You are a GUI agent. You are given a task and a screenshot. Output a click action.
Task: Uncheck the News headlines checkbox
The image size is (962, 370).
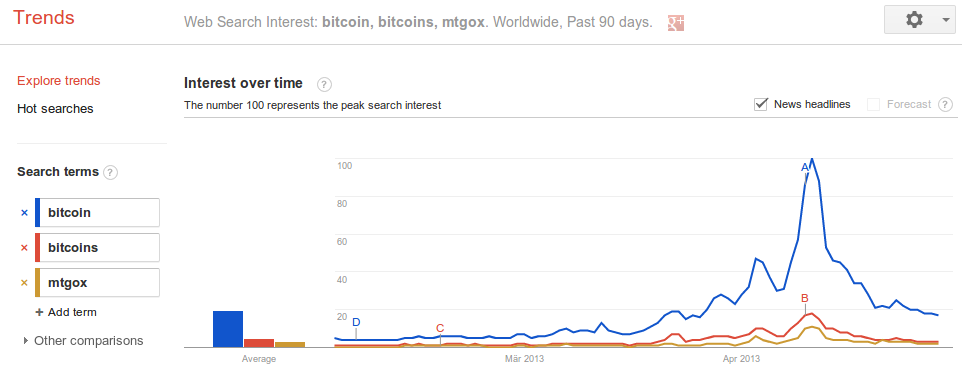[x=761, y=104]
